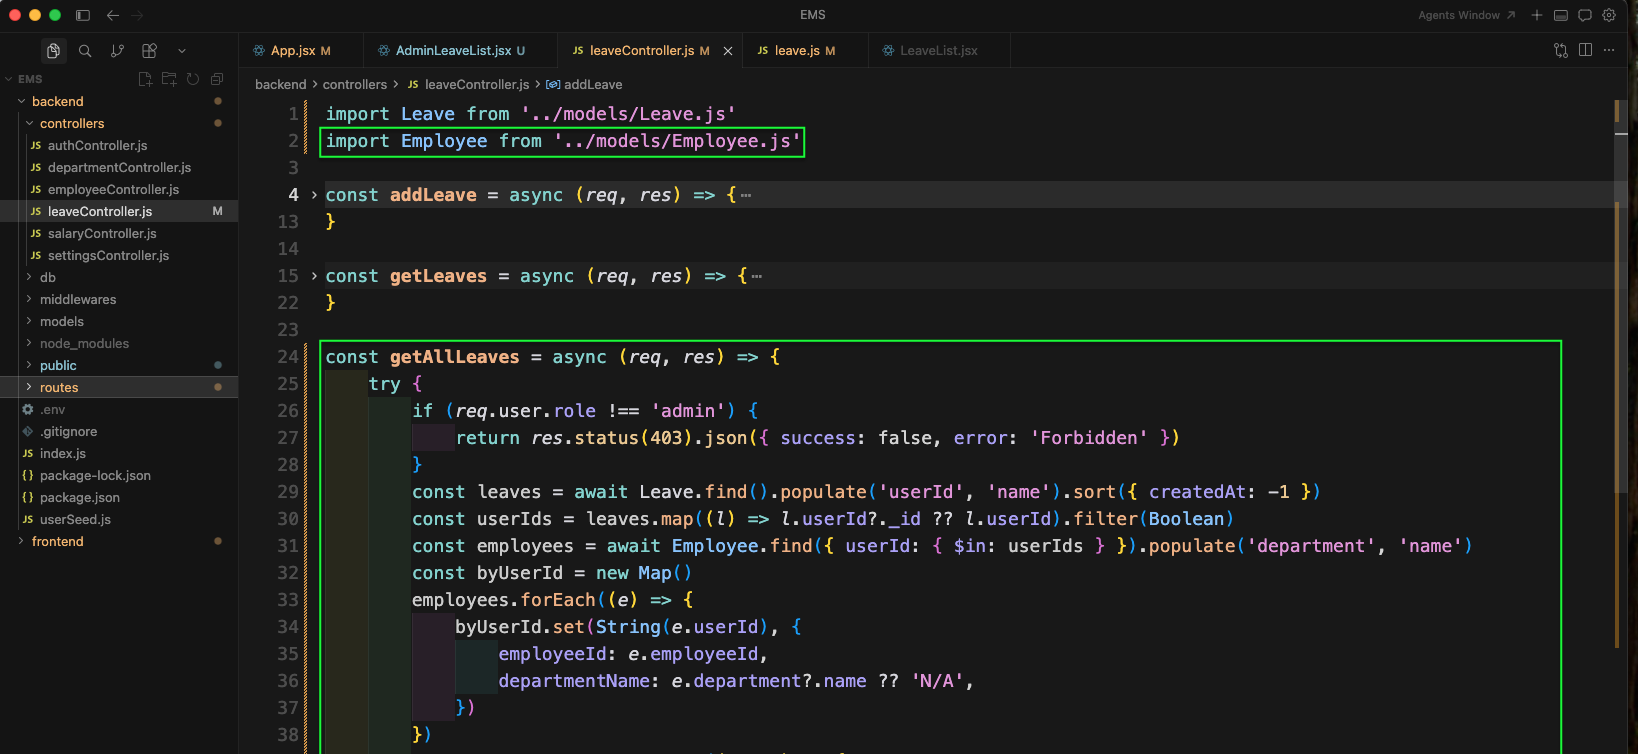Open employeeController.js file
Screen dimensions: 1638x754
(x=119, y=189)
